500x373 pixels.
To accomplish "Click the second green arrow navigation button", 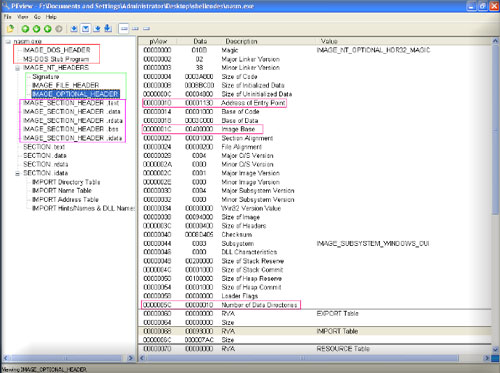I will tap(36, 29).
